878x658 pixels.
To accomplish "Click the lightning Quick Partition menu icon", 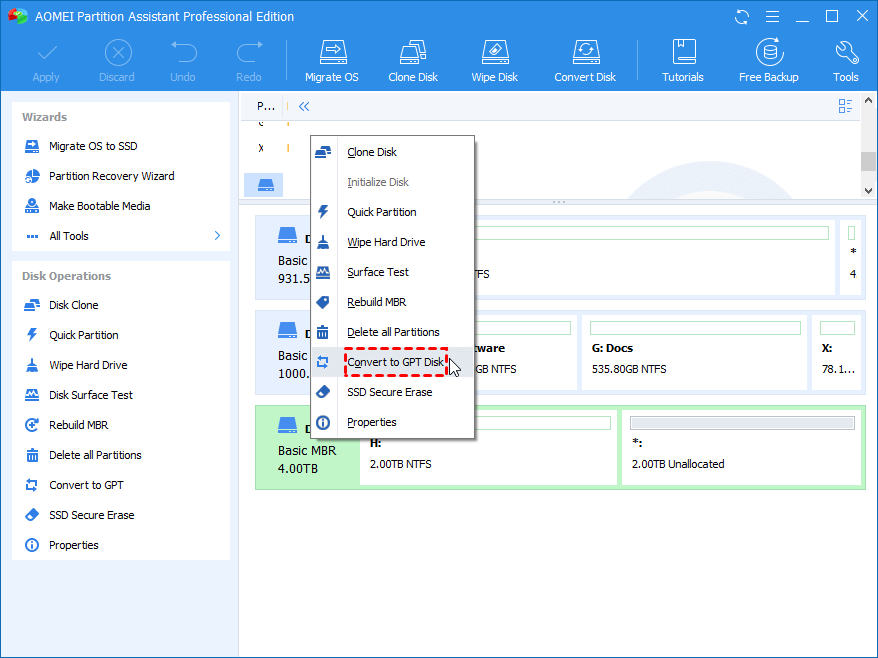I will (x=323, y=212).
